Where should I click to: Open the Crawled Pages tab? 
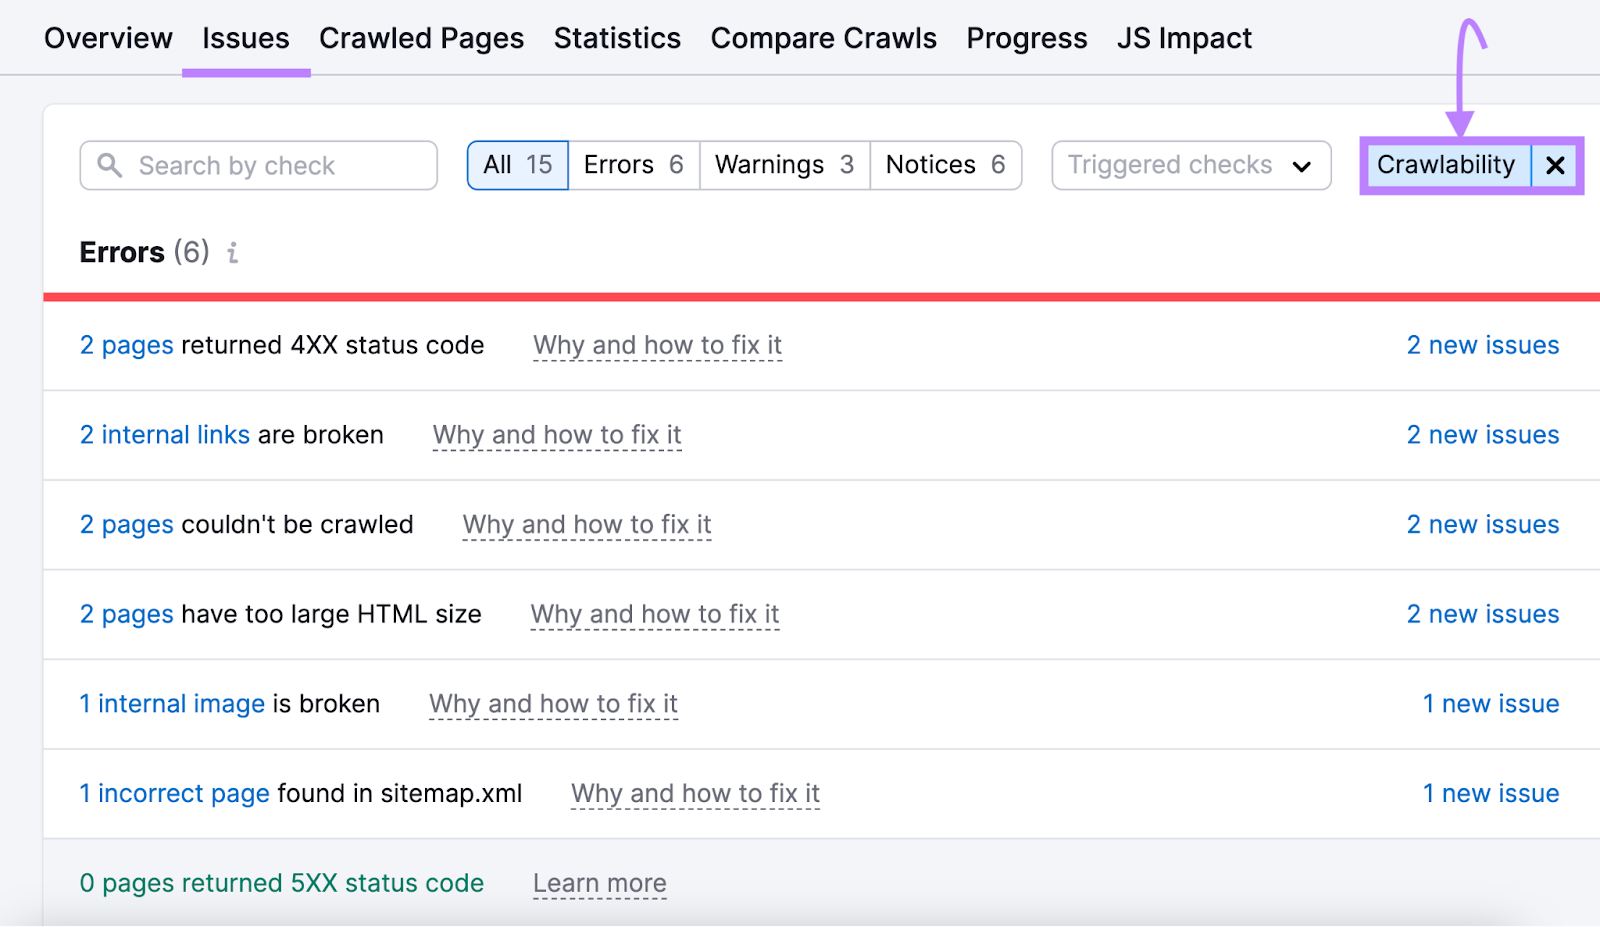421,38
